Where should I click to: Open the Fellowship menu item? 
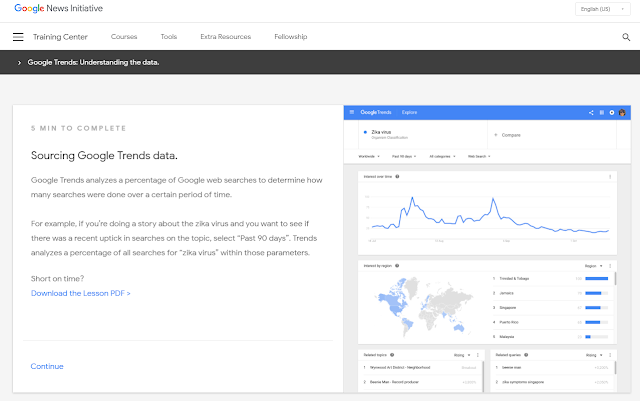click(291, 37)
